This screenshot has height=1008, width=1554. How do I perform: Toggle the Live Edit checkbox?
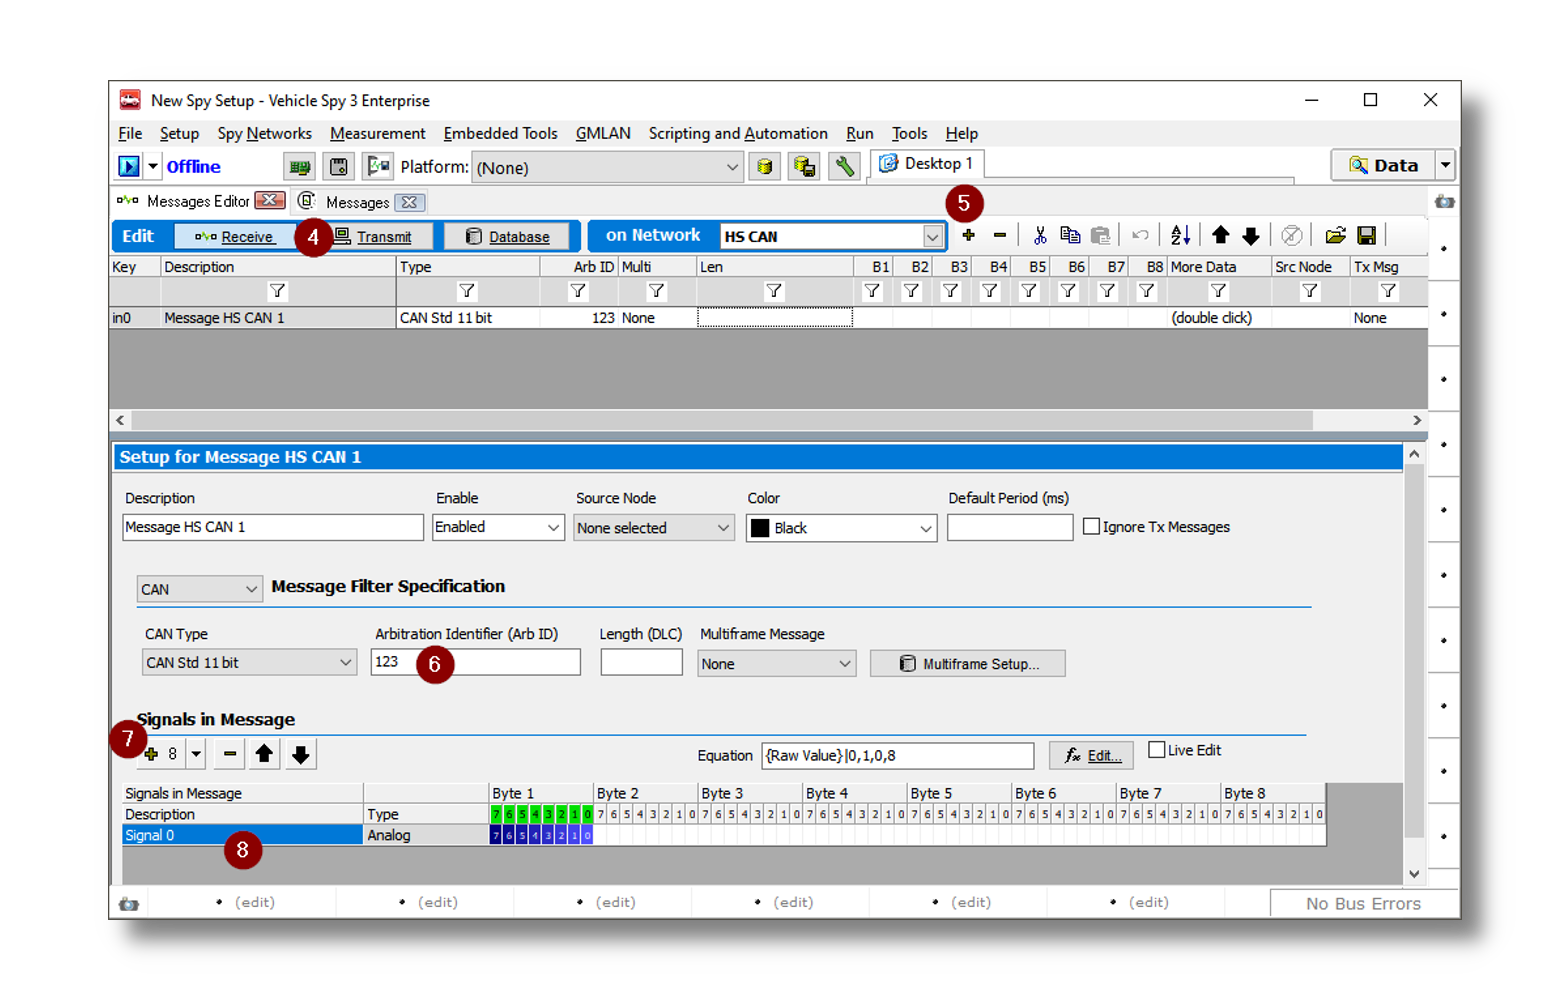1157,750
